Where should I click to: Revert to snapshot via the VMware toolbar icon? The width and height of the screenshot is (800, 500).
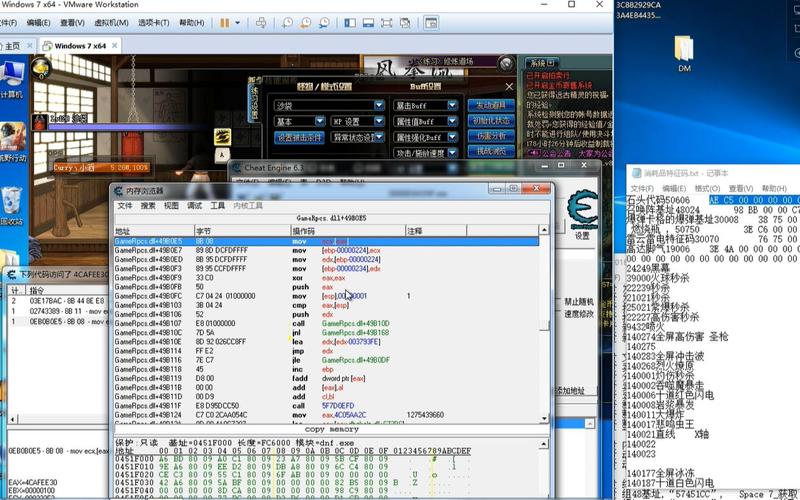tap(306, 23)
